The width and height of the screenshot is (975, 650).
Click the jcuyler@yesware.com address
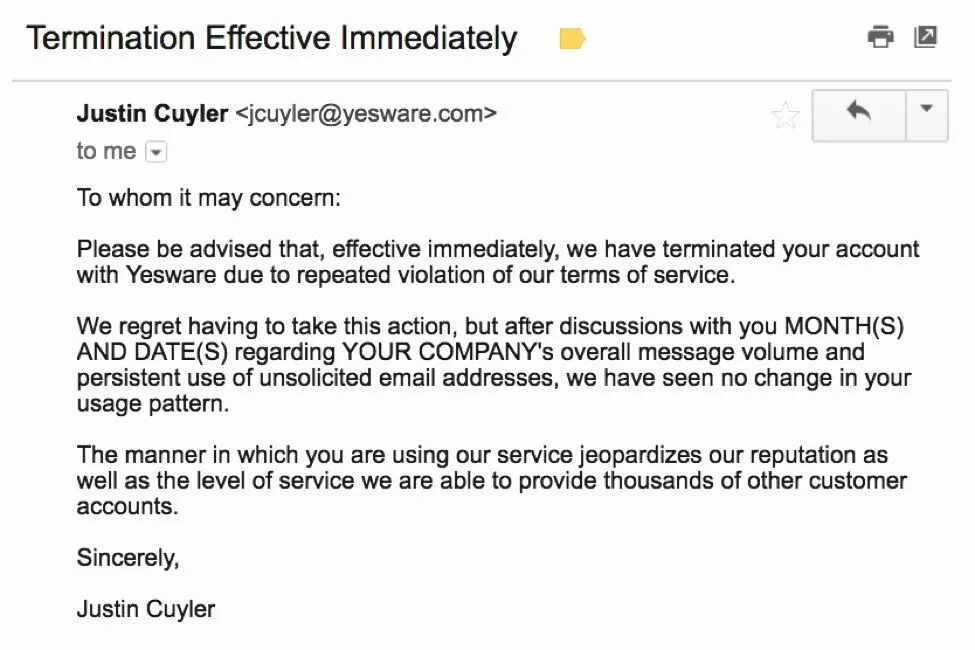click(366, 114)
